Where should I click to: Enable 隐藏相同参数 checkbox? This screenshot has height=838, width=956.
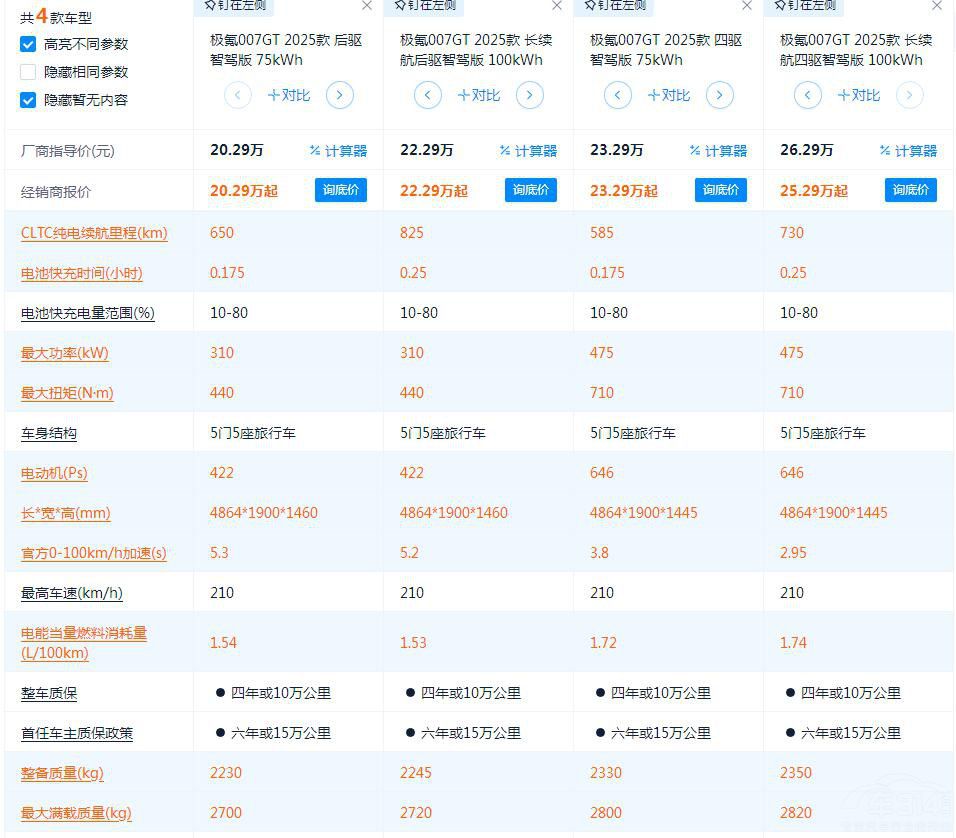28,72
